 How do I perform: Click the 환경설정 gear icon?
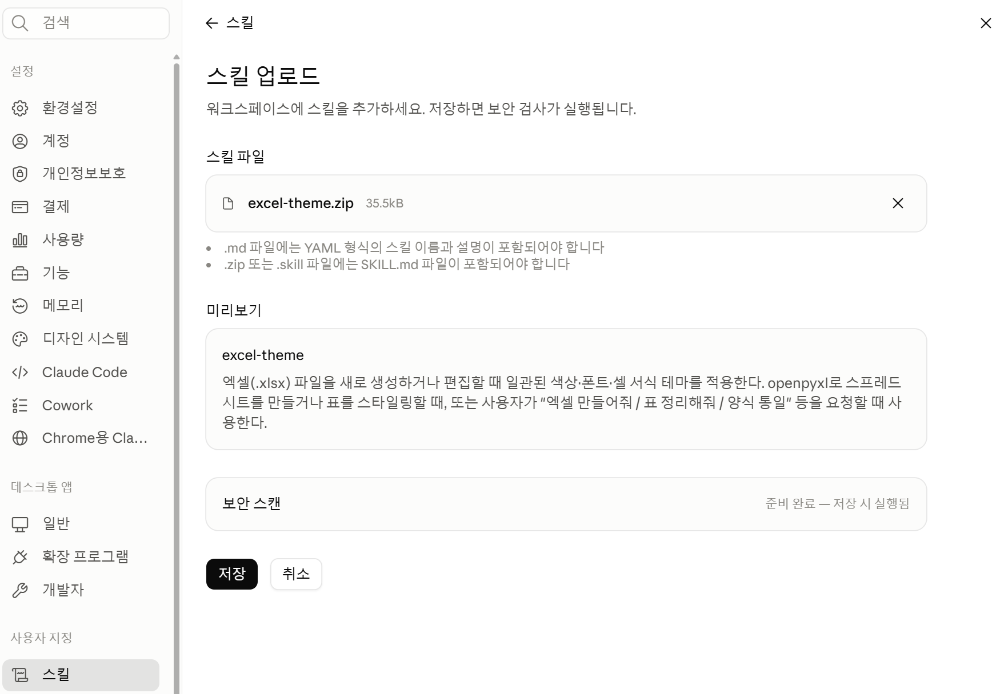tap(20, 108)
